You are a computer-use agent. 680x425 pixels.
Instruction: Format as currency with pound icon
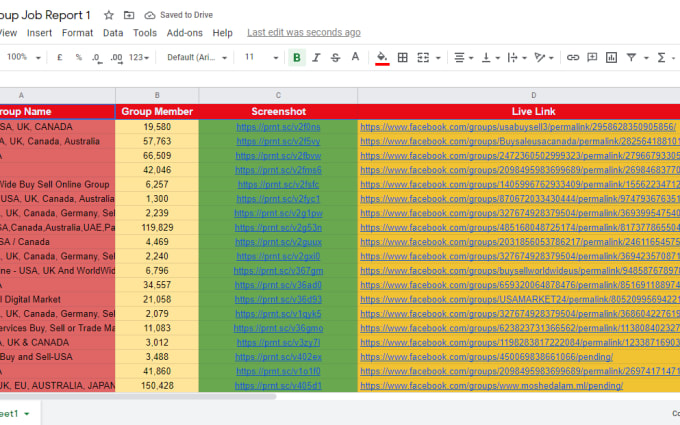[x=59, y=57]
